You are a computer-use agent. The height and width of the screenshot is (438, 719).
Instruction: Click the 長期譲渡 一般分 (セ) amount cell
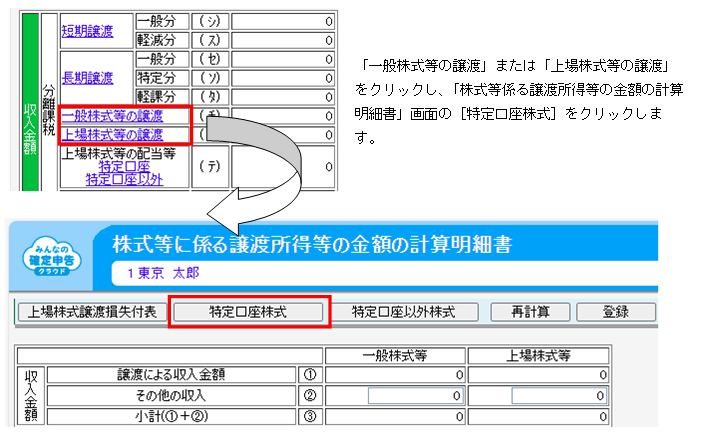pos(283,59)
